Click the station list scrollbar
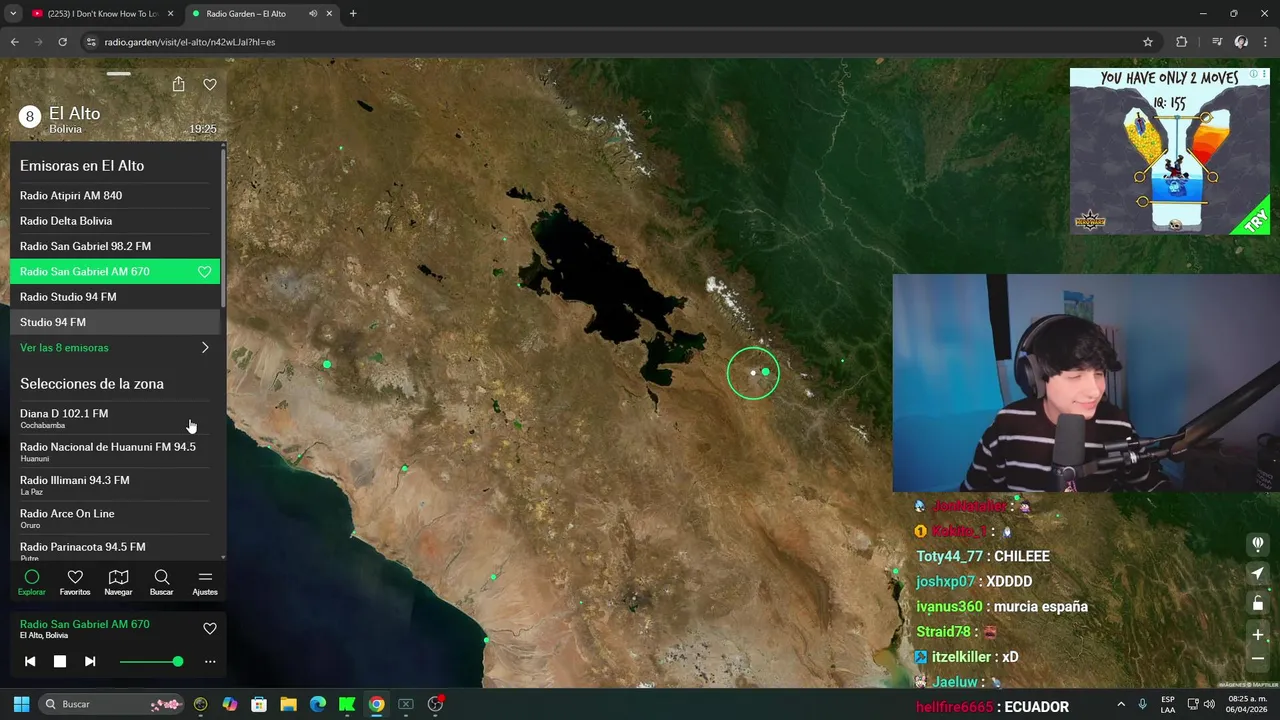The image size is (1280, 720). click(x=223, y=228)
